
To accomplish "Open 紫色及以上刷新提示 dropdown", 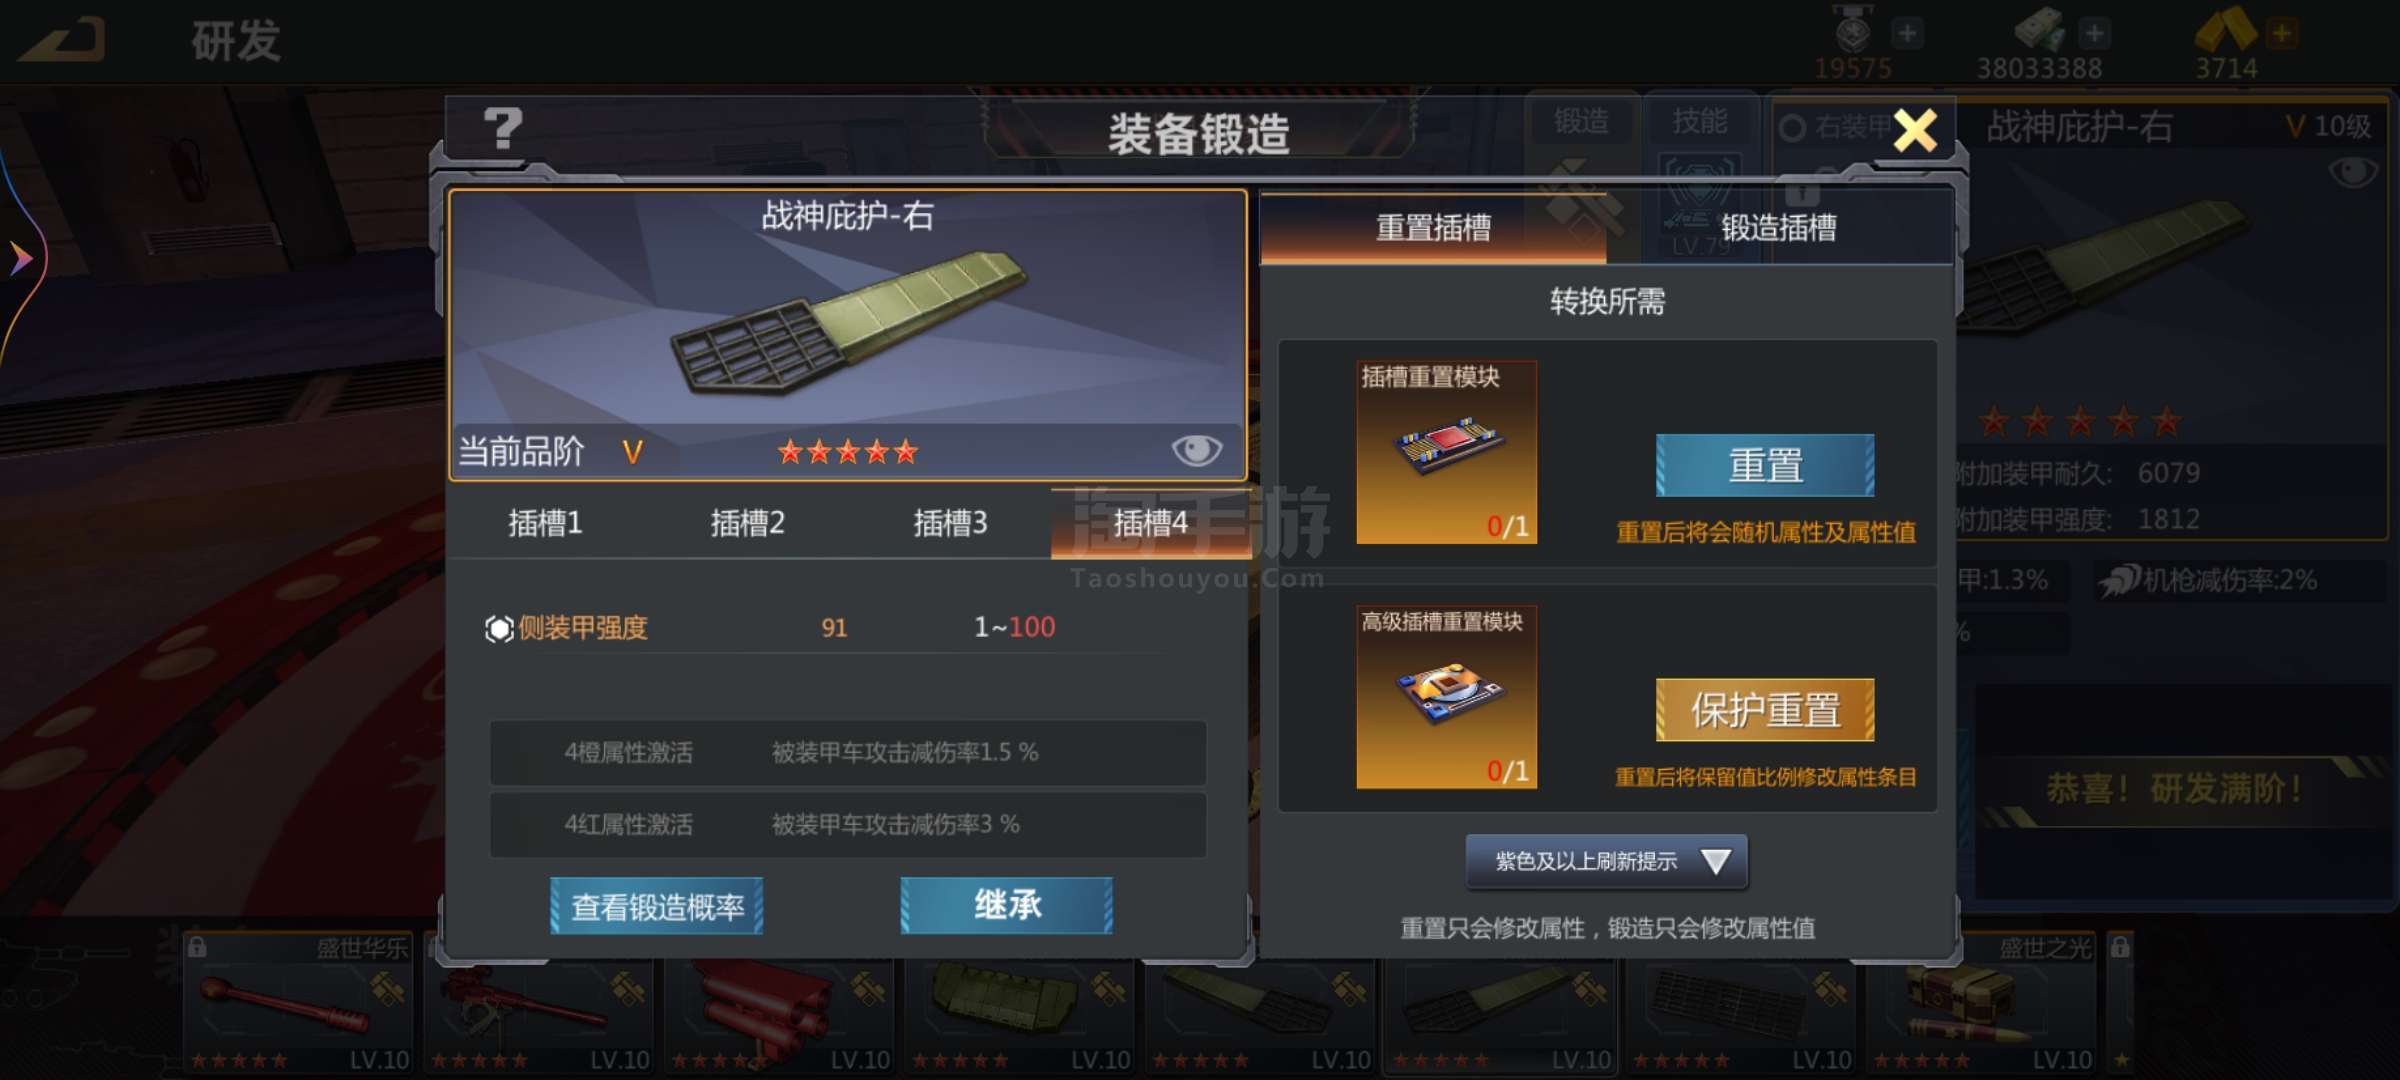I will click(x=1606, y=861).
